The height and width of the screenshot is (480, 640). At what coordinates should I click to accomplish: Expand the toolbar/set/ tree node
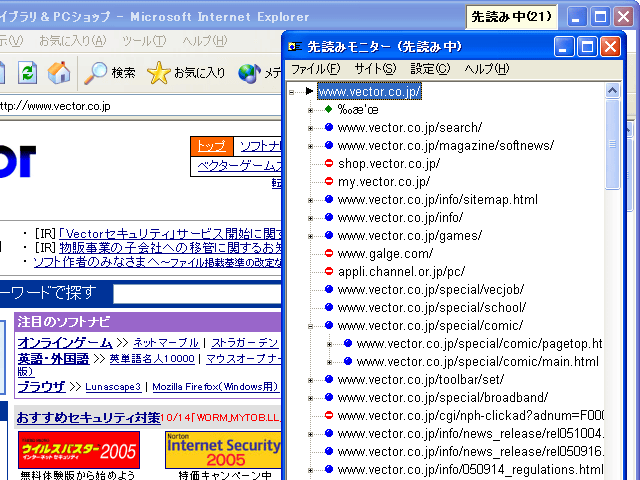tap(310, 380)
